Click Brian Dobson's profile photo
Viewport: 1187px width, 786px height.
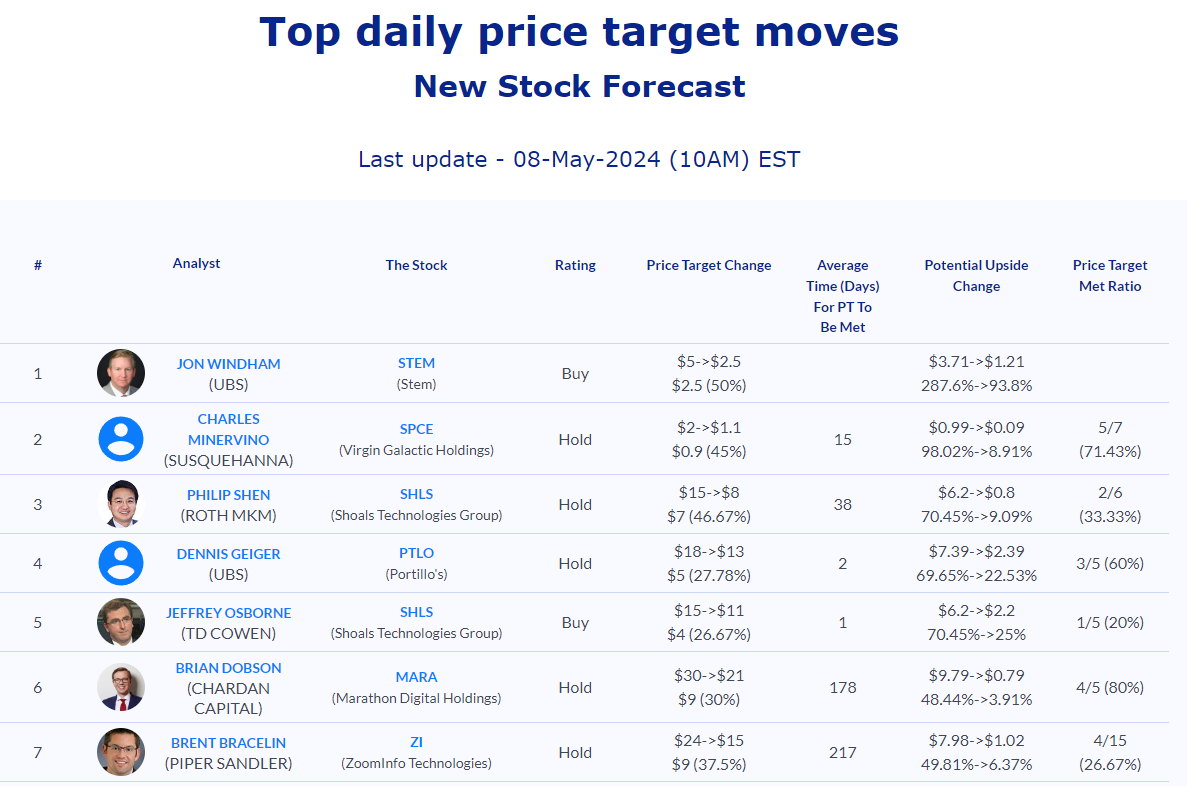click(x=121, y=687)
